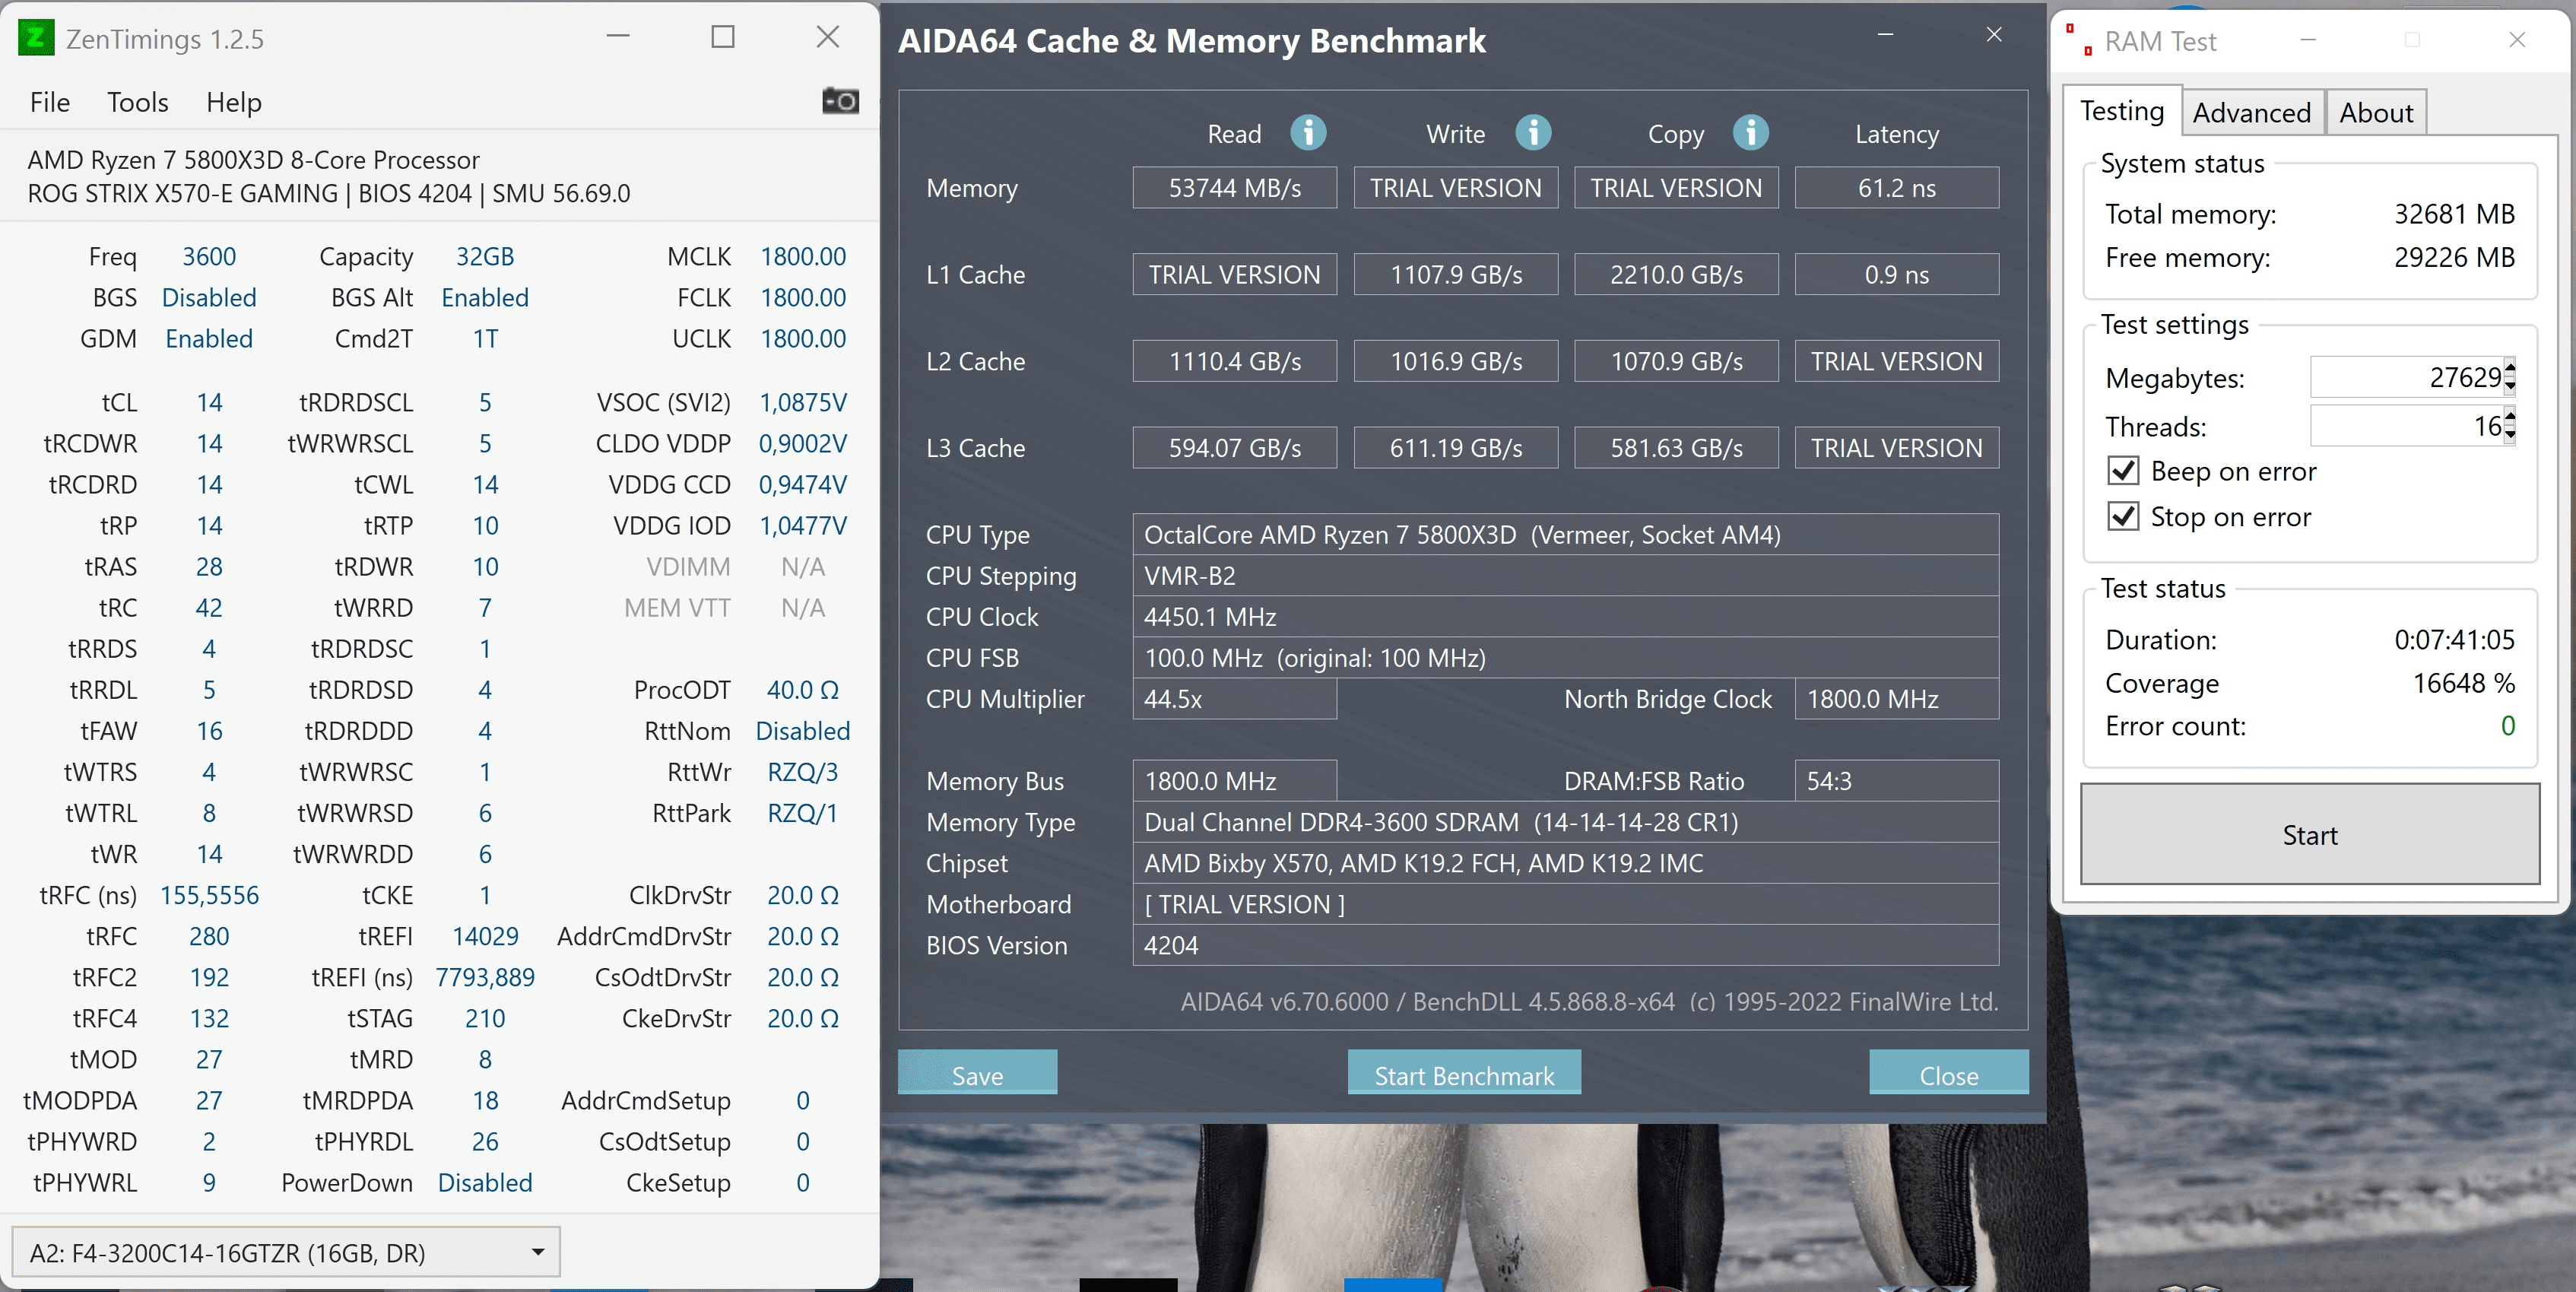Click the Error count value 0
The width and height of the screenshot is (2576, 1292).
2508,726
